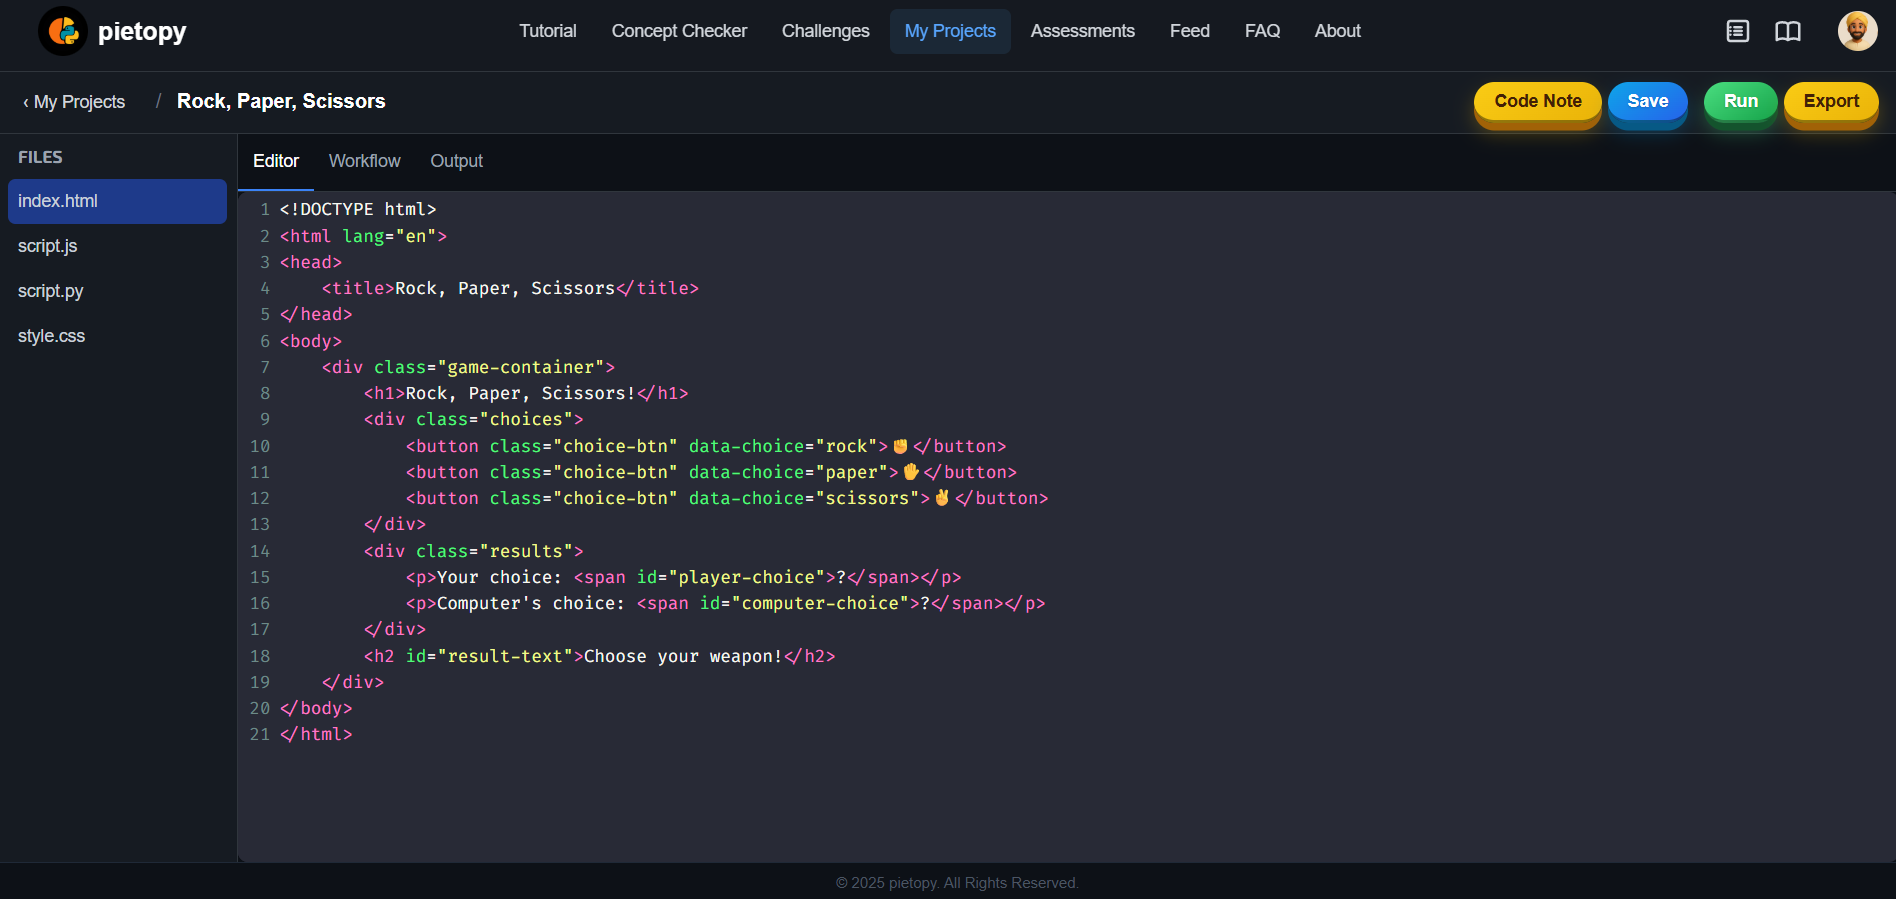The image size is (1896, 899).
Task: Open script.py in the files list
Action: coord(51,291)
